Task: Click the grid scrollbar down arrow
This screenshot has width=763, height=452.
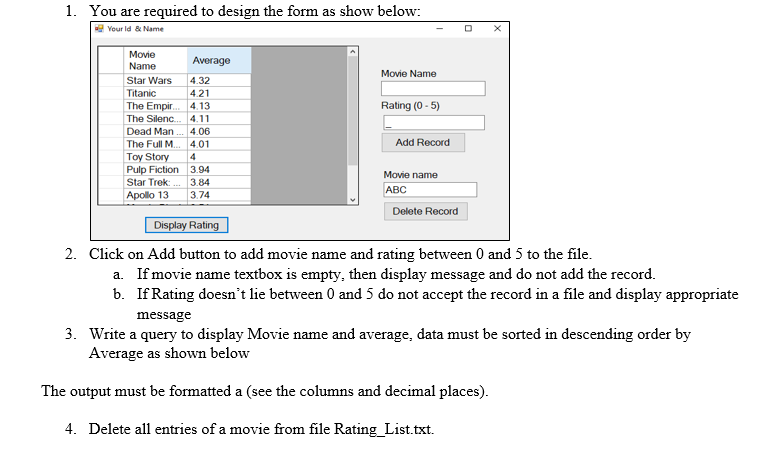Action: tap(353, 199)
